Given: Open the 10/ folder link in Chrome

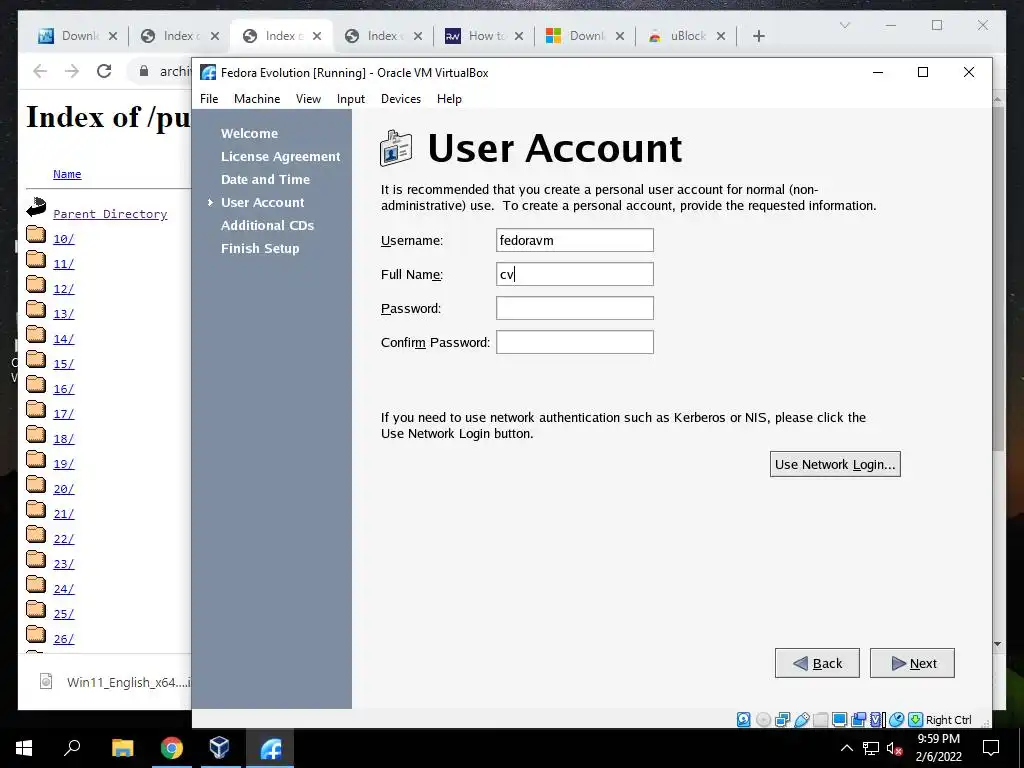Looking at the screenshot, I should pyautogui.click(x=63, y=238).
